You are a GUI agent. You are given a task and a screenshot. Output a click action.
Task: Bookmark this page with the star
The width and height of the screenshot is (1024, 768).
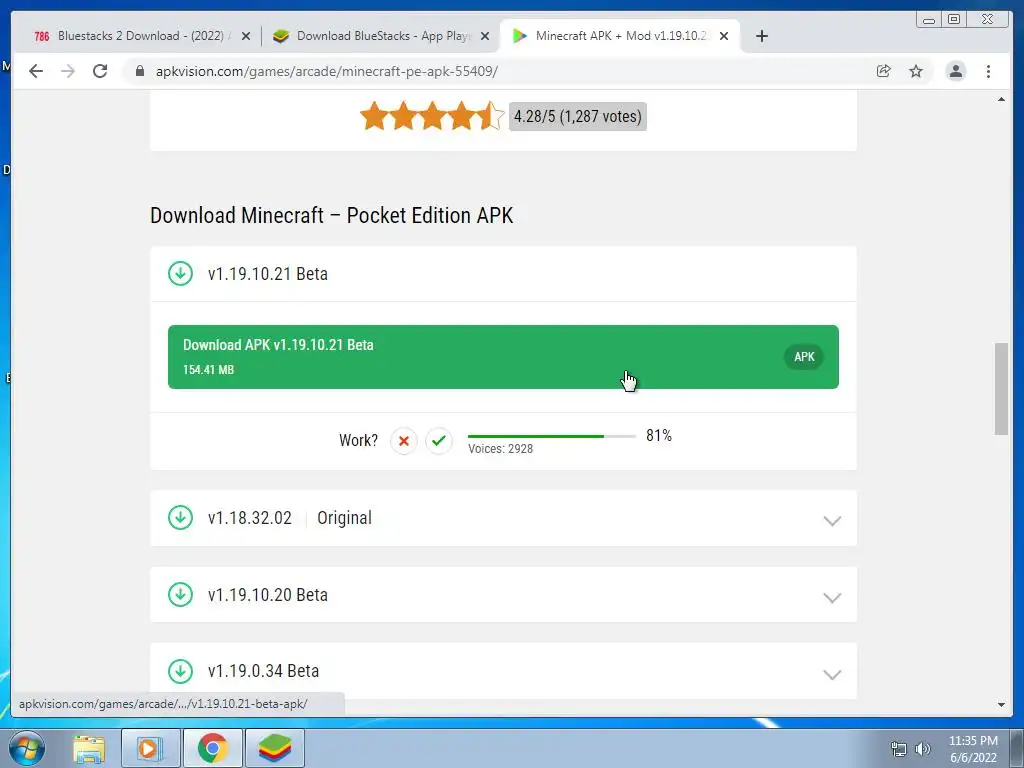[916, 71]
